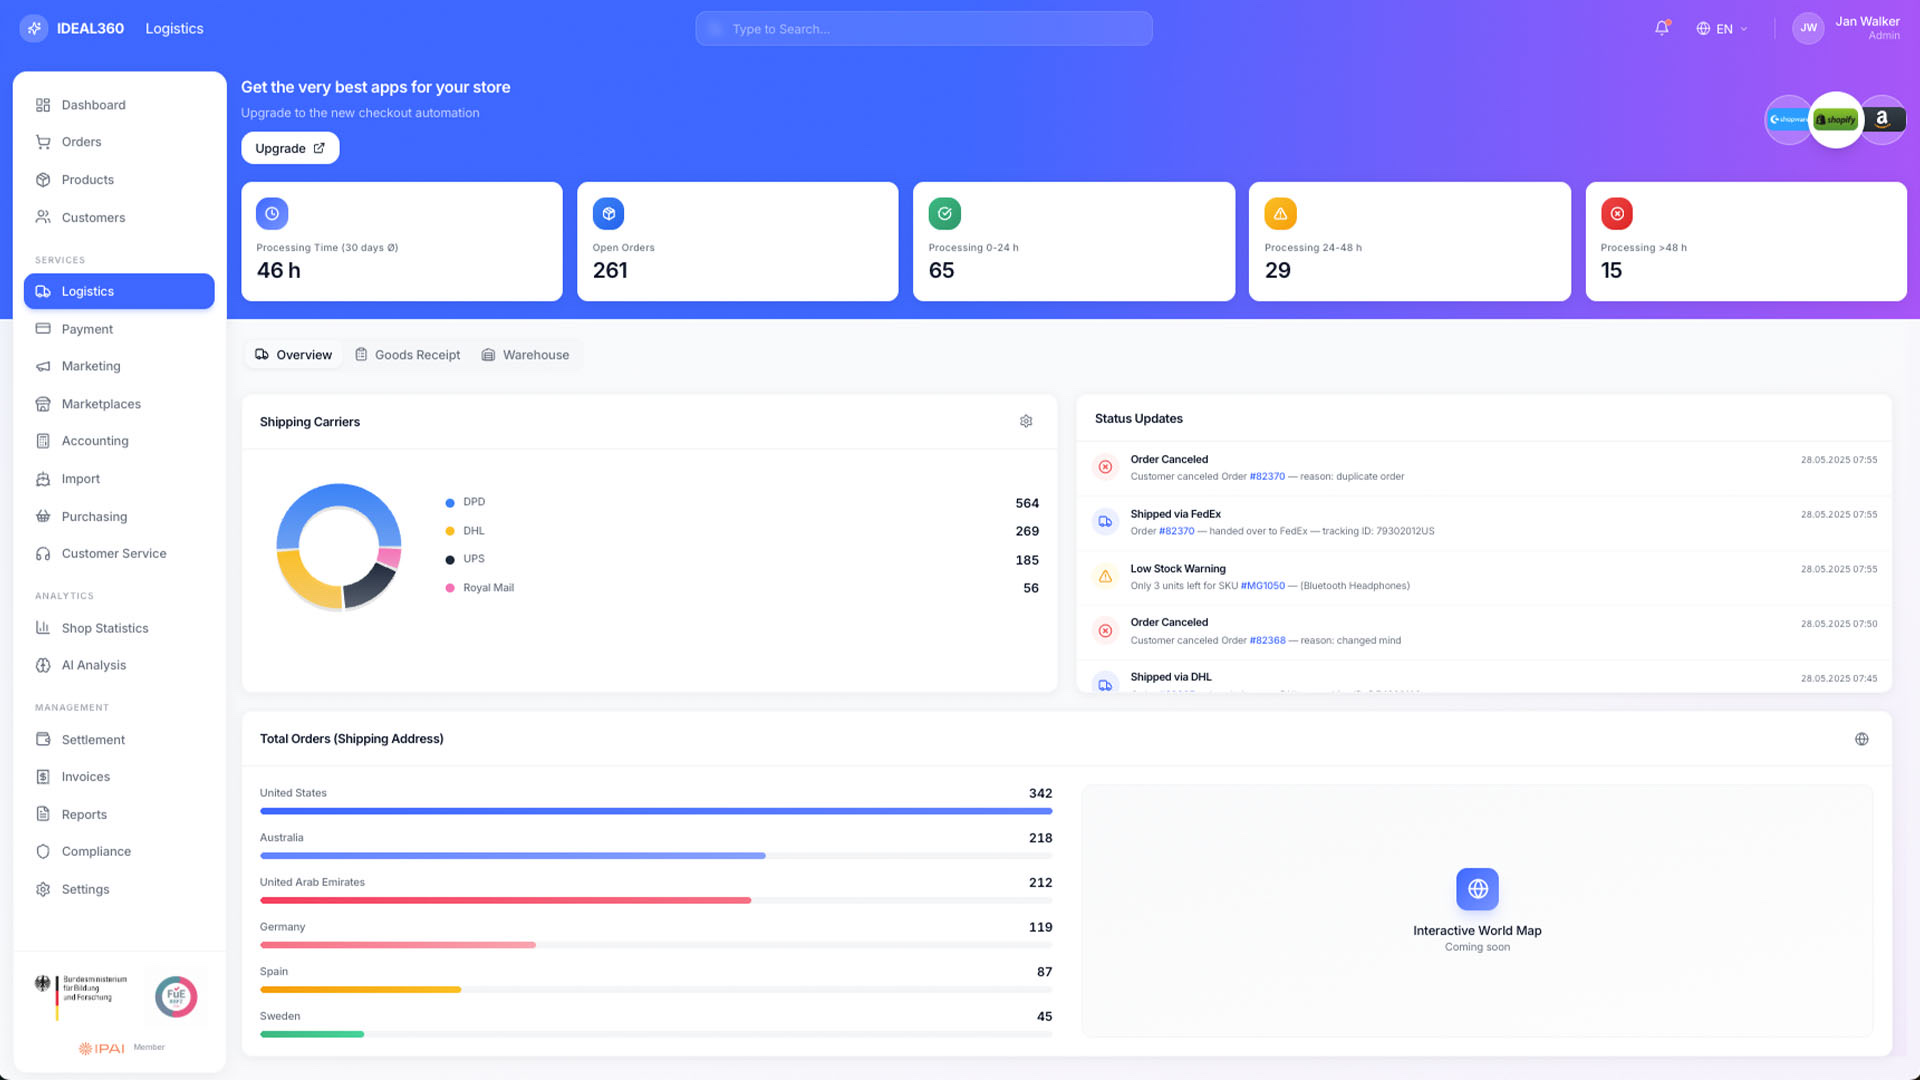Click the Open Orders box icon
This screenshot has width=1920, height=1080.
click(608, 214)
